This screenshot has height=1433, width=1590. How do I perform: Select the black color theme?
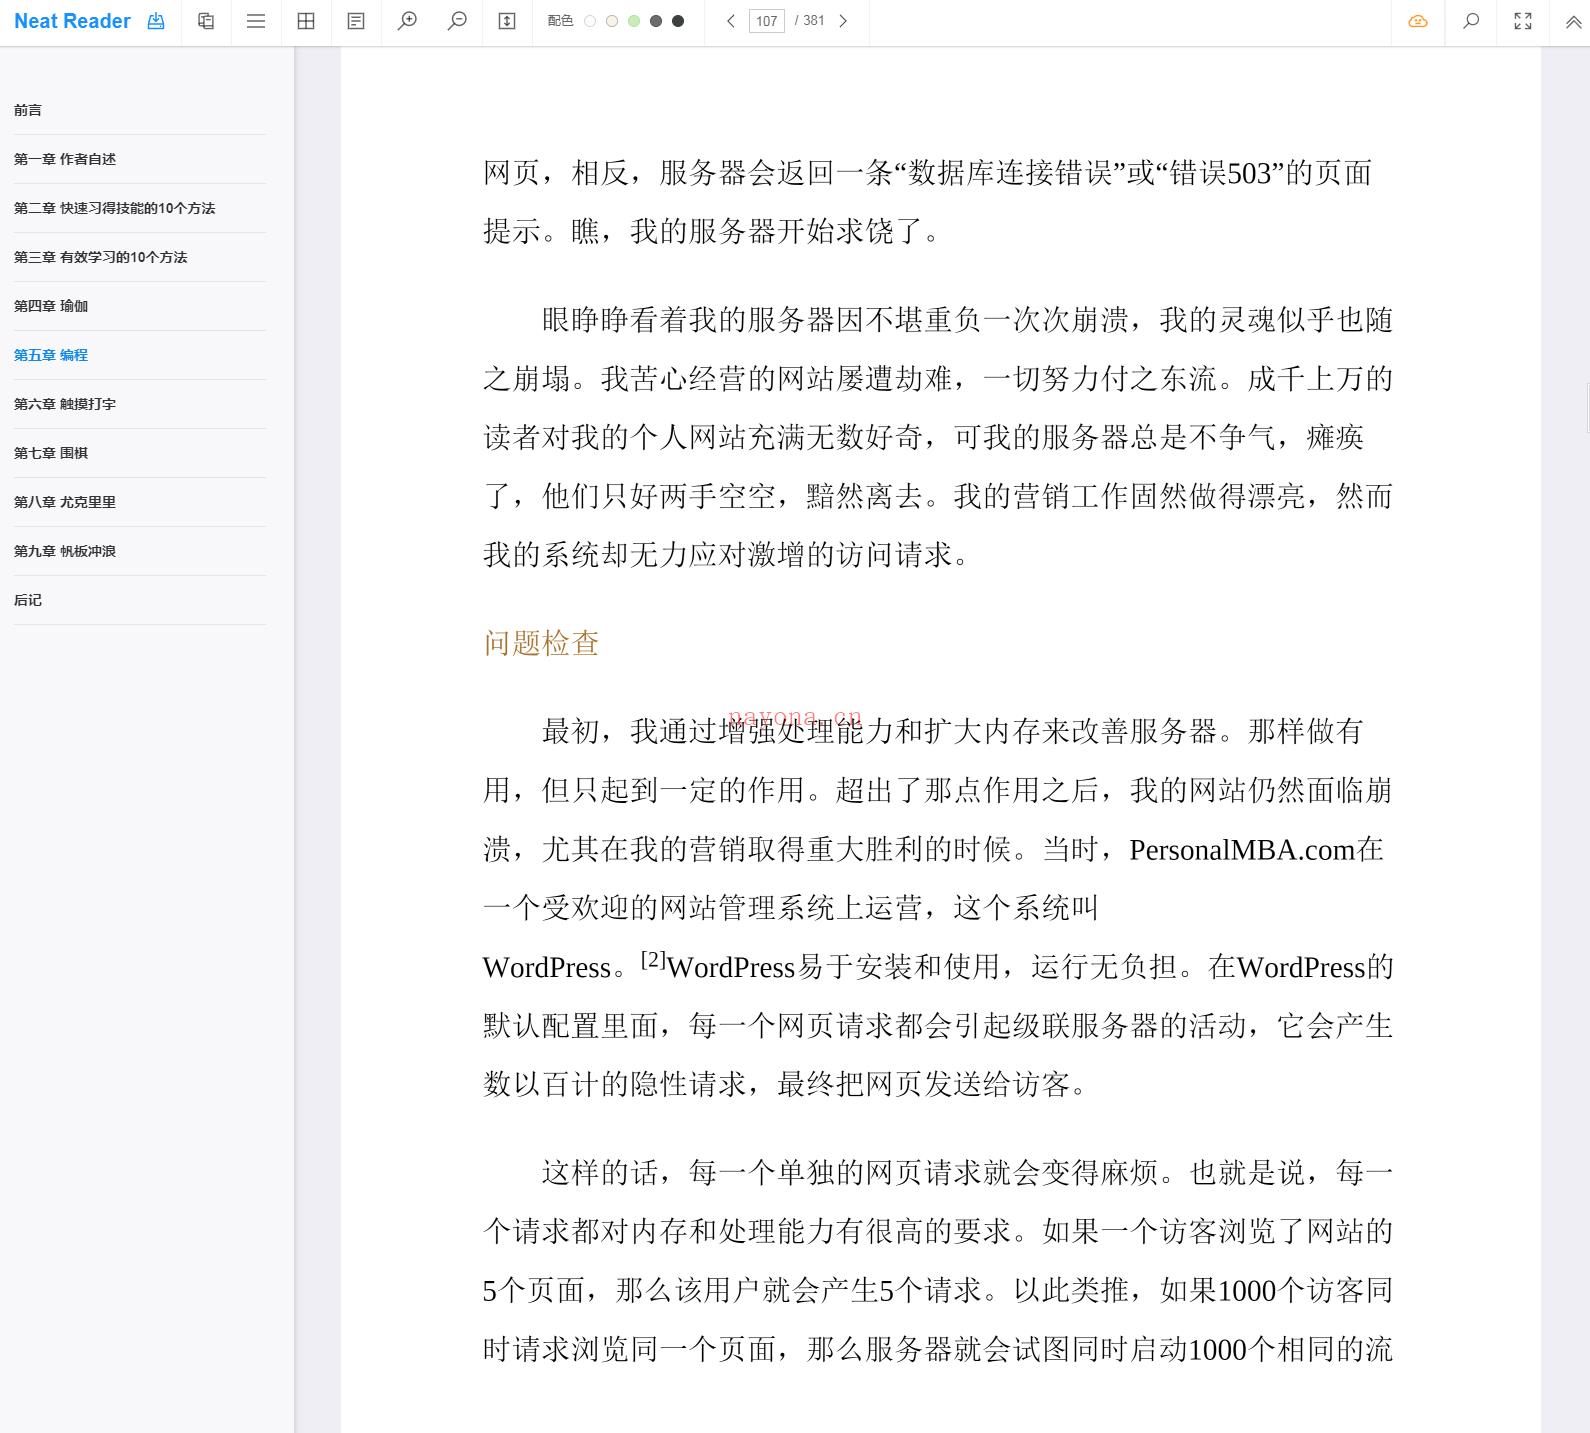678,21
